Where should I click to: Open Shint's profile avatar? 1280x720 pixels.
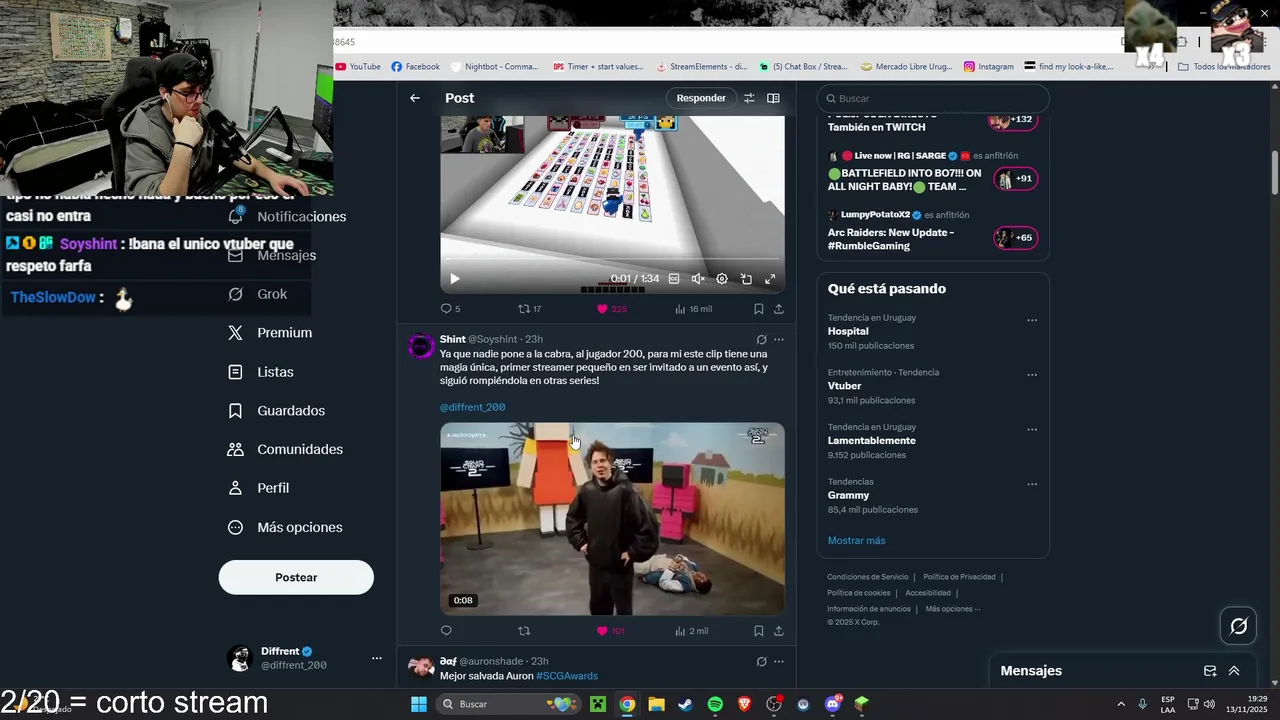(x=421, y=346)
